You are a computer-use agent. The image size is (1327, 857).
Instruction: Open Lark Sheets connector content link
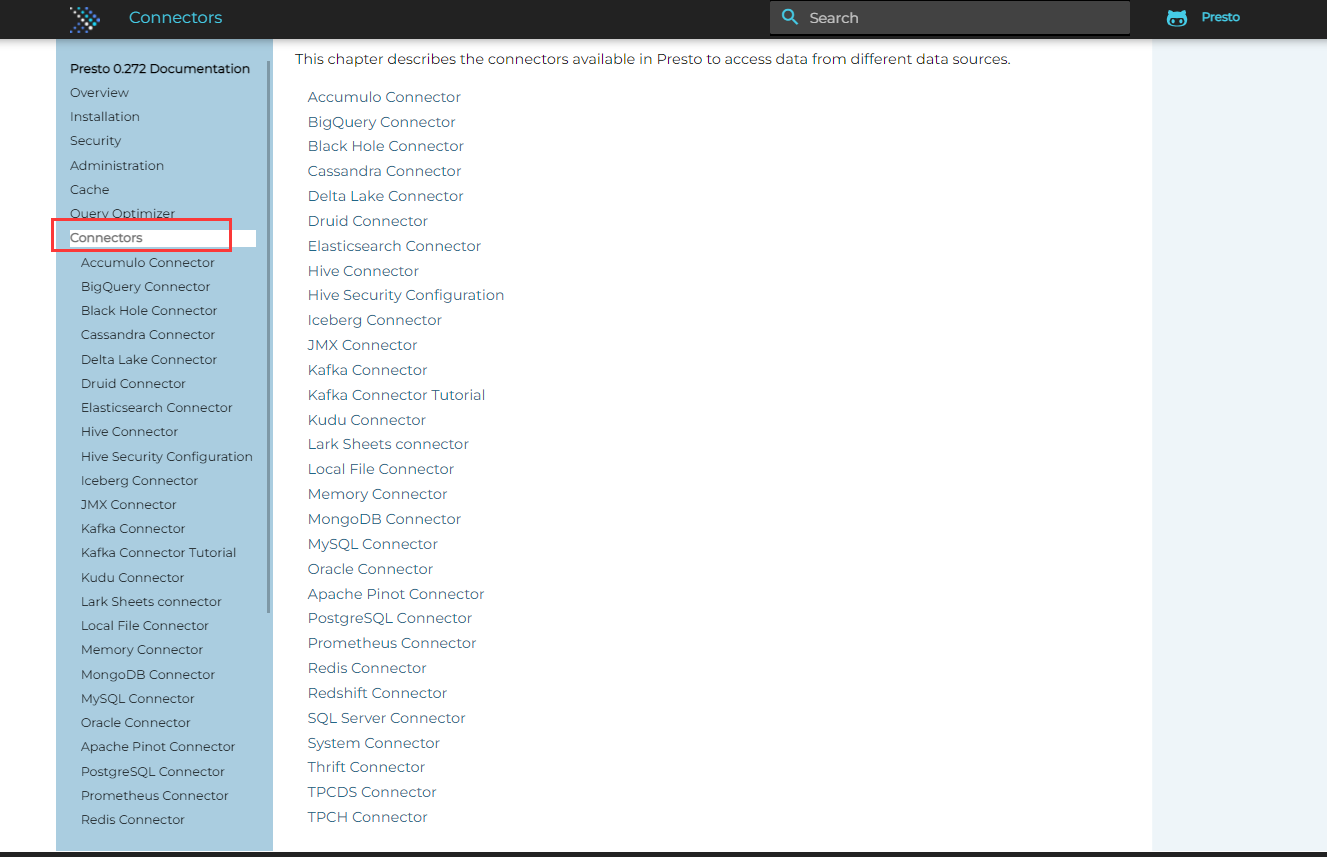388,444
